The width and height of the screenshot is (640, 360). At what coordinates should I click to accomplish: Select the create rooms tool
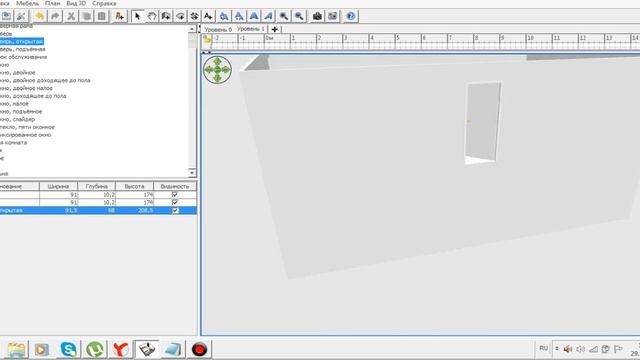point(180,16)
